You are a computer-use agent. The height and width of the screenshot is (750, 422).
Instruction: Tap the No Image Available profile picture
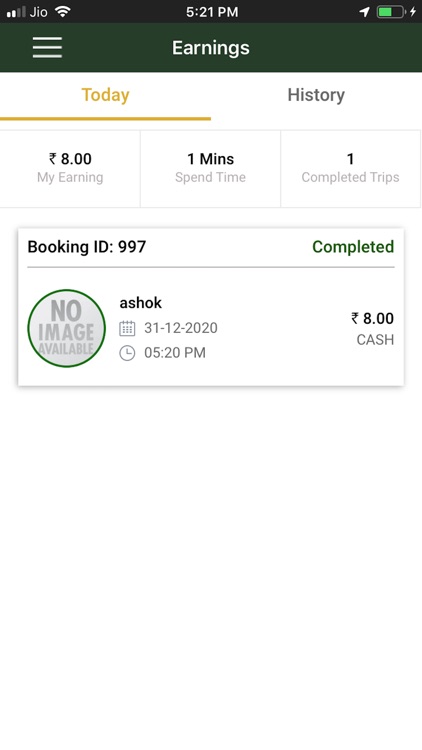66,328
